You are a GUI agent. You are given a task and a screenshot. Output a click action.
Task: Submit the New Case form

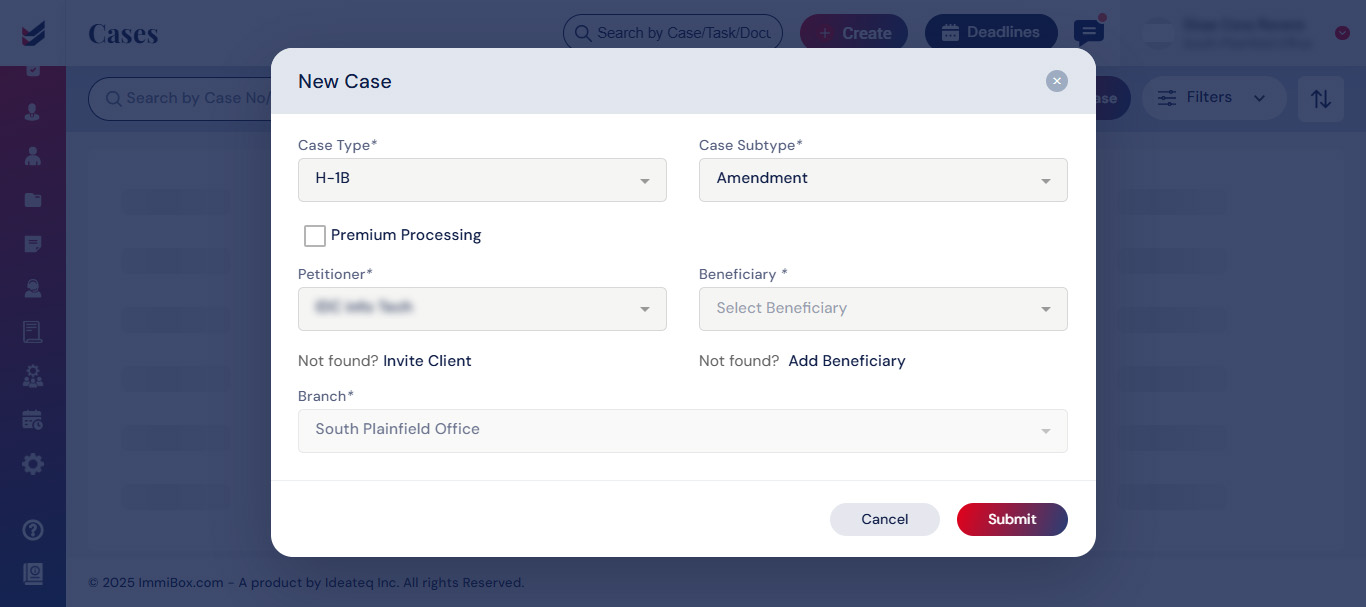click(x=1012, y=519)
